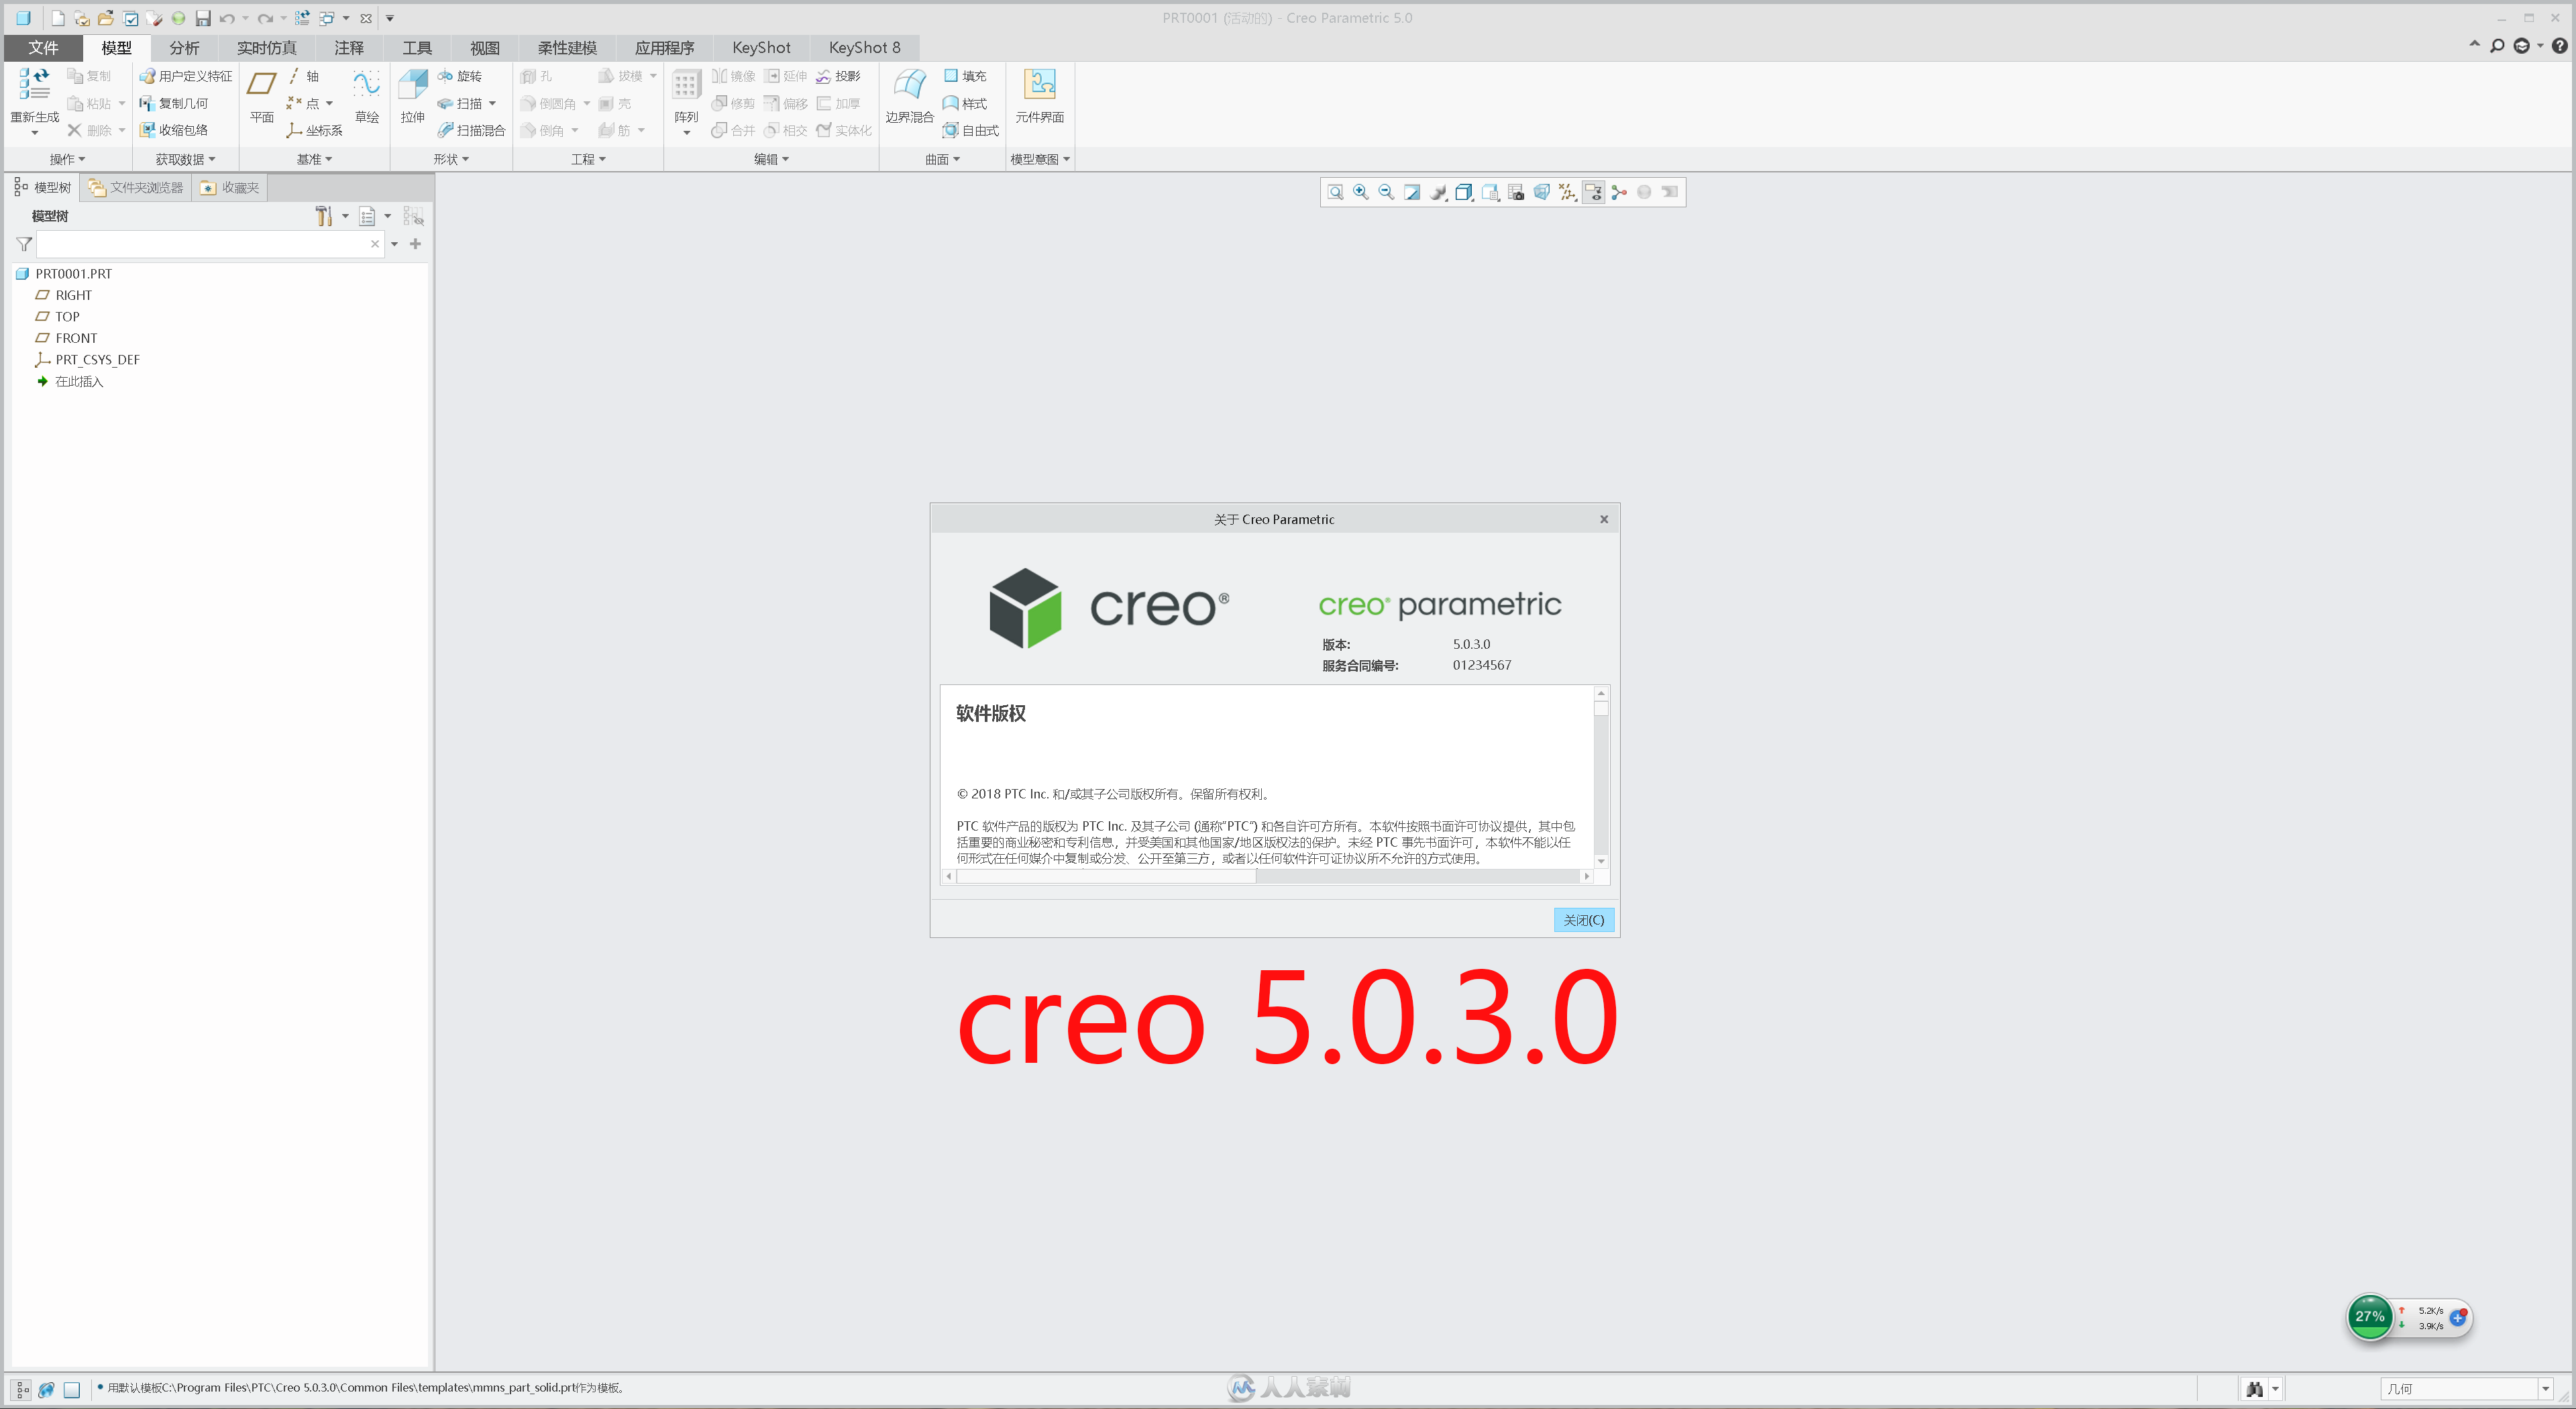Click the binoculars search icon in status bar

[2254, 1389]
